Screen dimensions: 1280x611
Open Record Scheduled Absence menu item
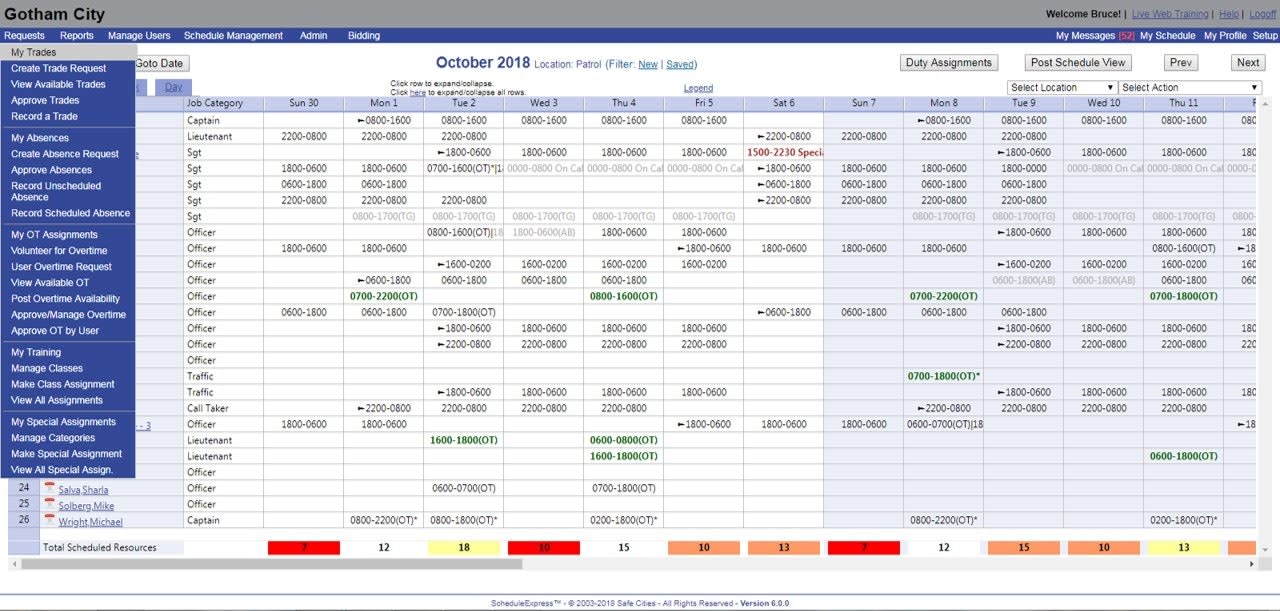click(70, 213)
